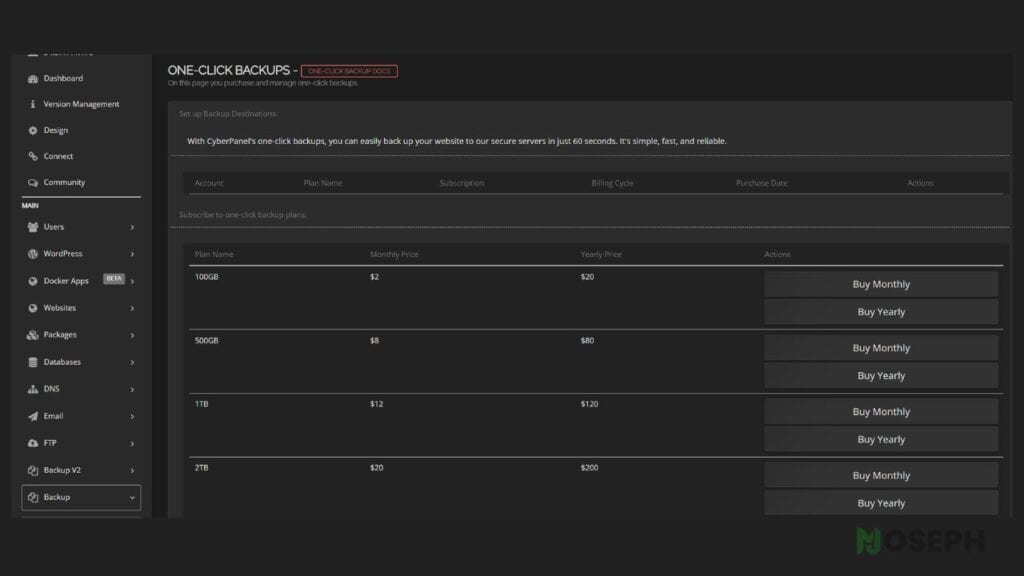Buy the 100GB plan yearly

pos(881,312)
